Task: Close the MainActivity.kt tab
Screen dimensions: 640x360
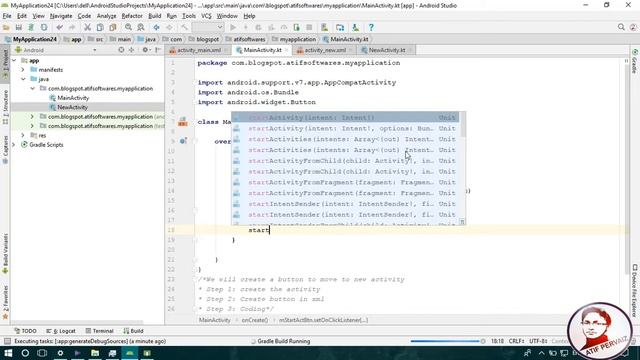Action: (287, 50)
